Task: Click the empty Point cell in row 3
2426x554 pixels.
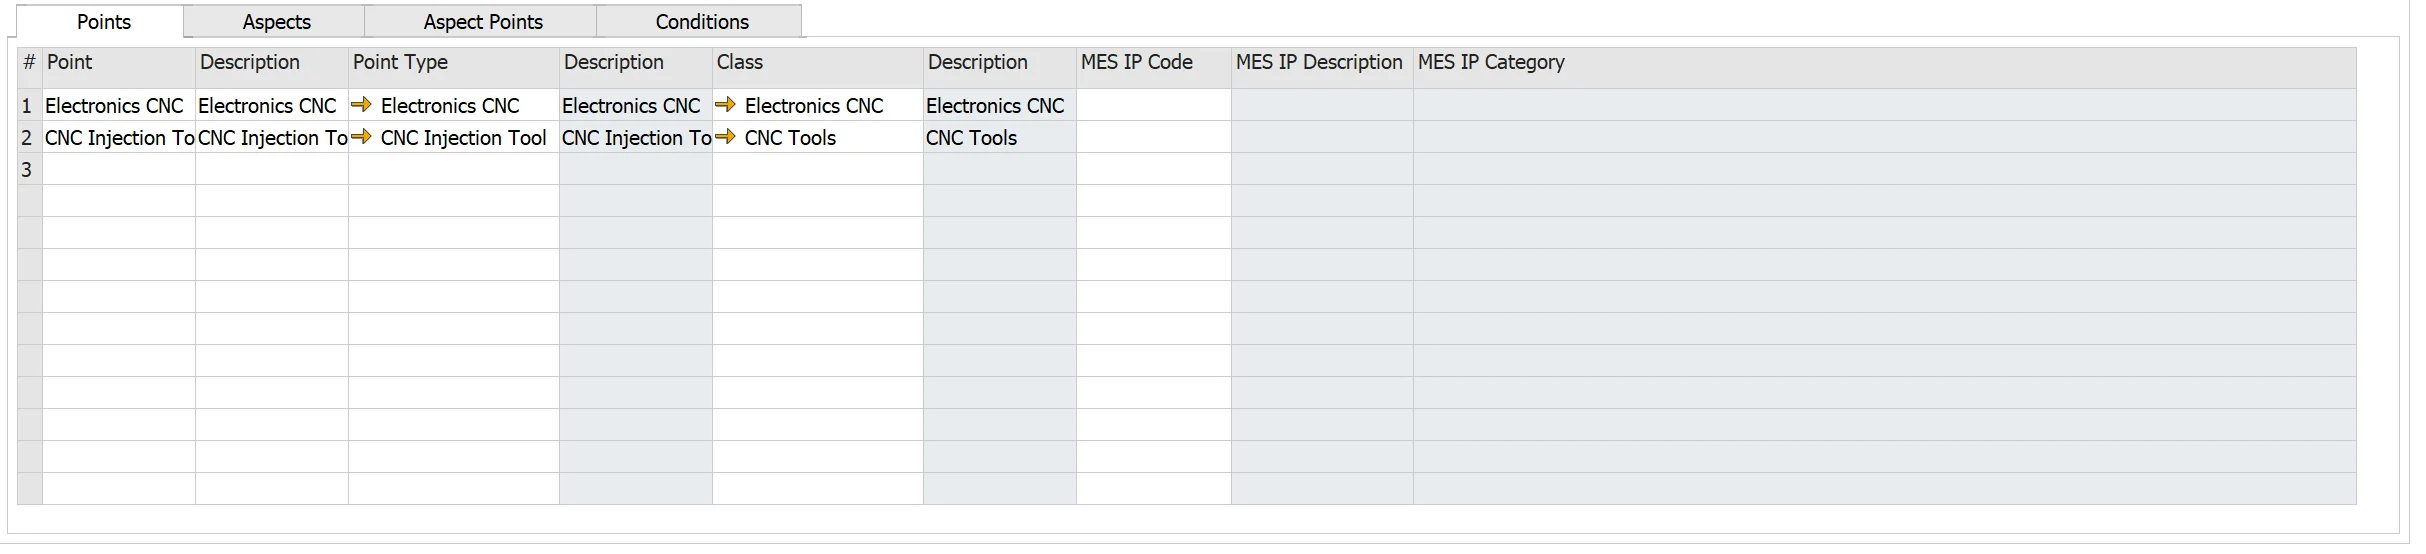Action: [x=118, y=170]
